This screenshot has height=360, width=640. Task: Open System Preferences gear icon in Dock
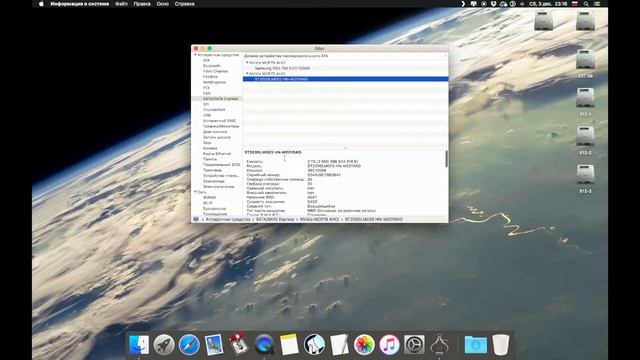[x=414, y=345]
